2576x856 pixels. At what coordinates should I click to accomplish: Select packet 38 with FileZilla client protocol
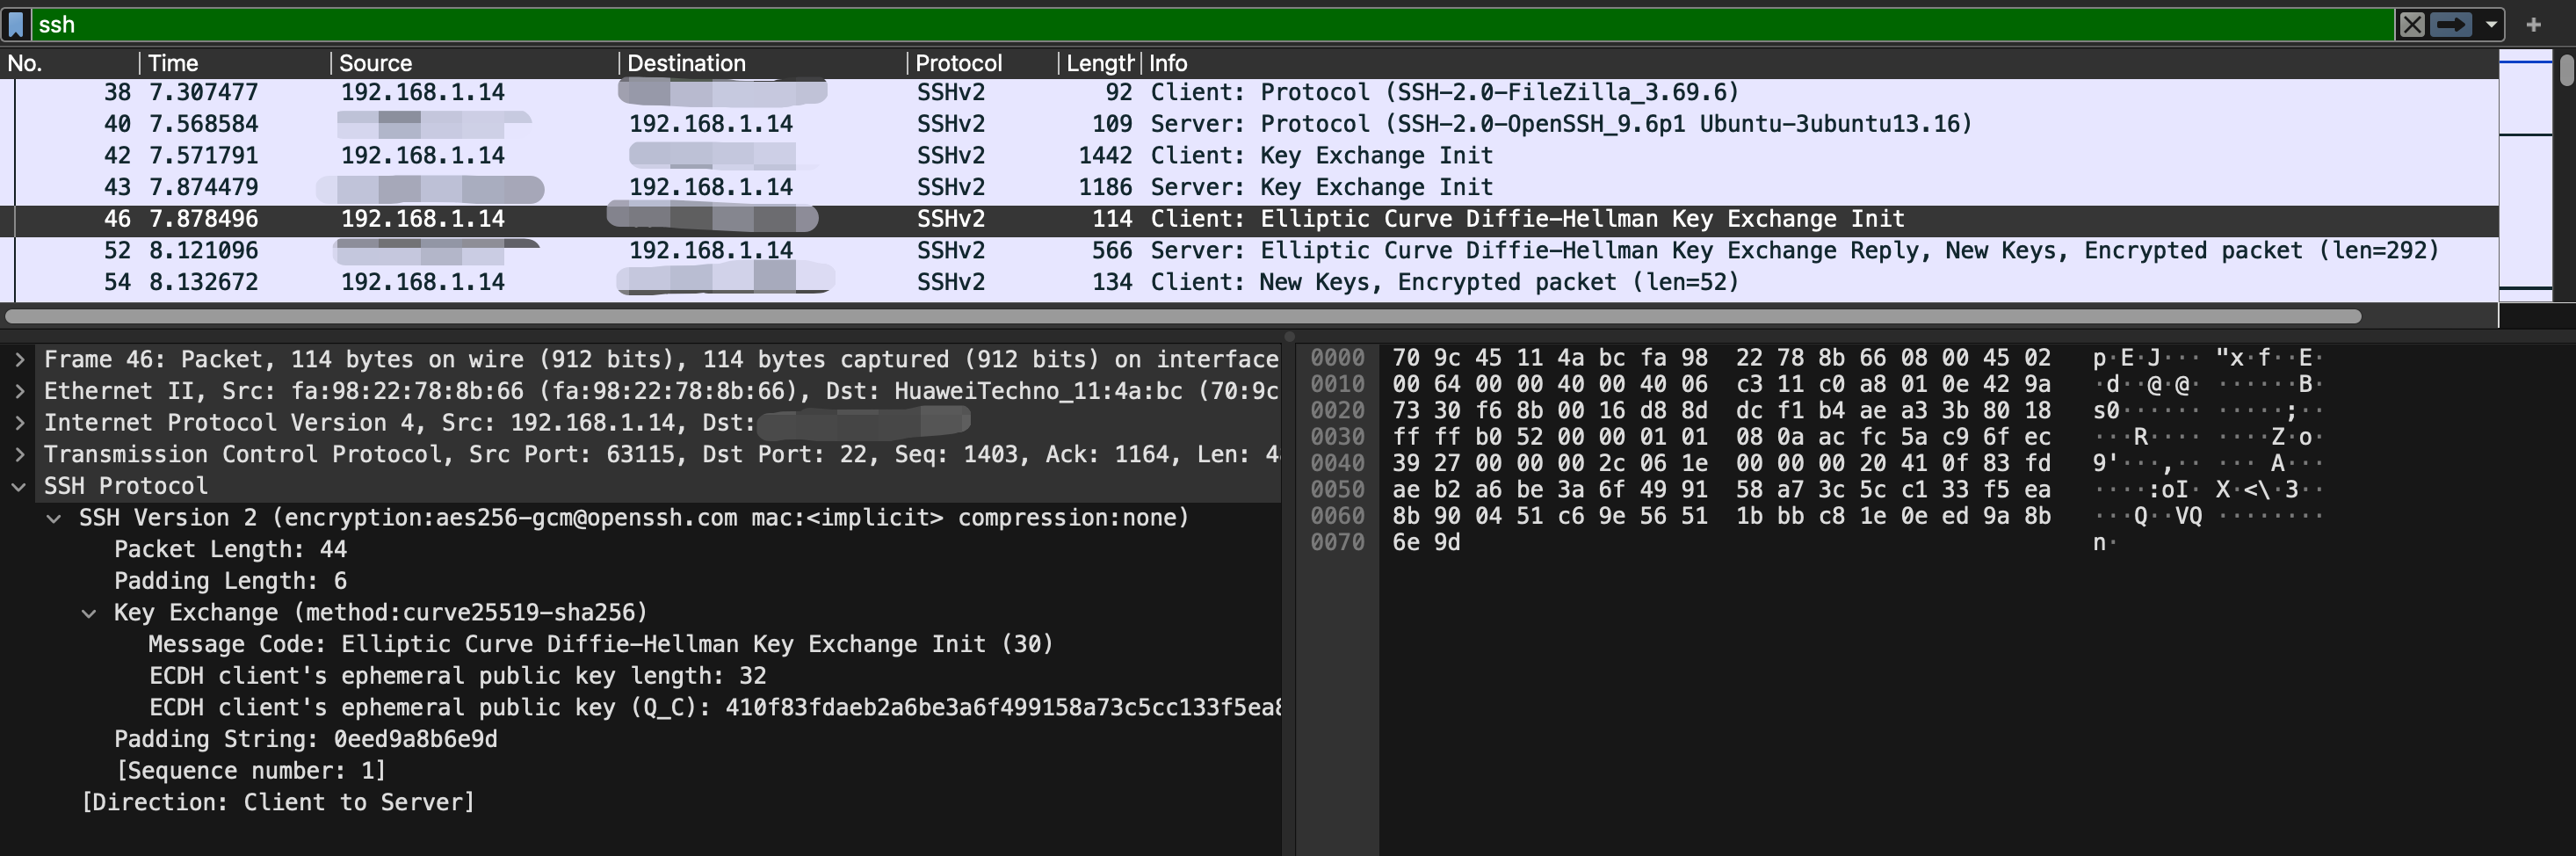coord(1249,92)
